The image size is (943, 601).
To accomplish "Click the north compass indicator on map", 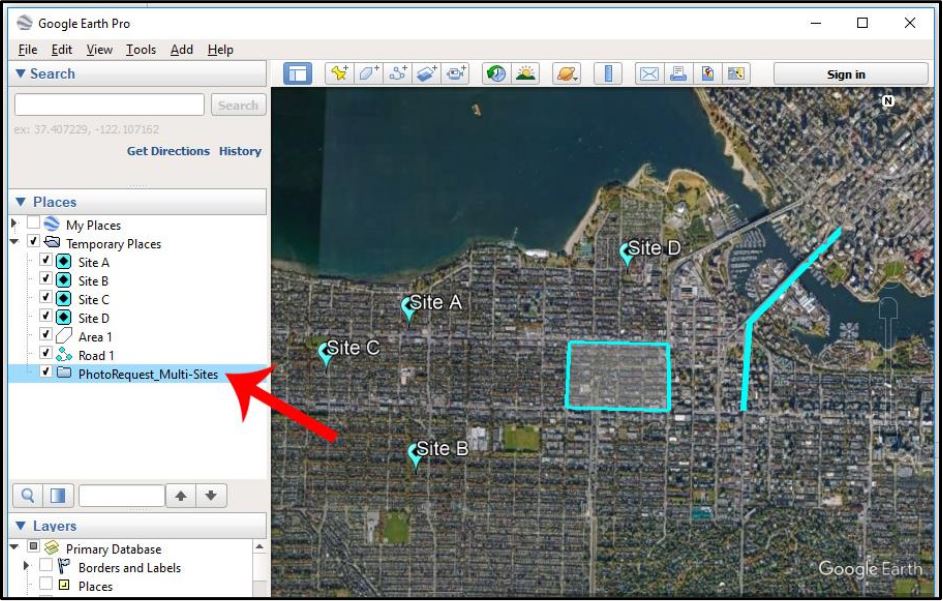I will (x=888, y=101).
